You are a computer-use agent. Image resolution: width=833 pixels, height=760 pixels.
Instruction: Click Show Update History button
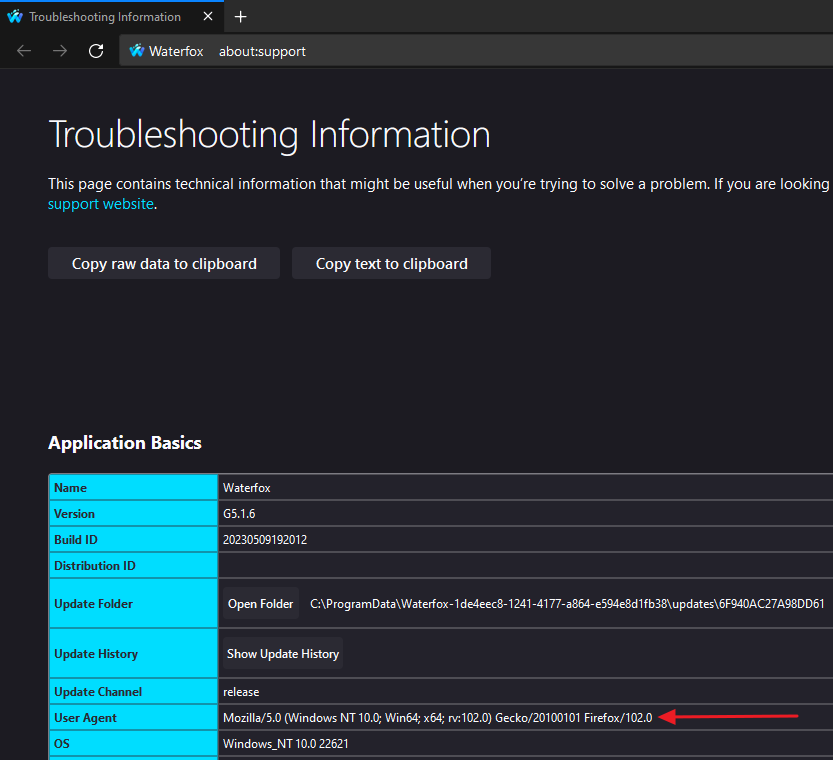pyautogui.click(x=283, y=654)
